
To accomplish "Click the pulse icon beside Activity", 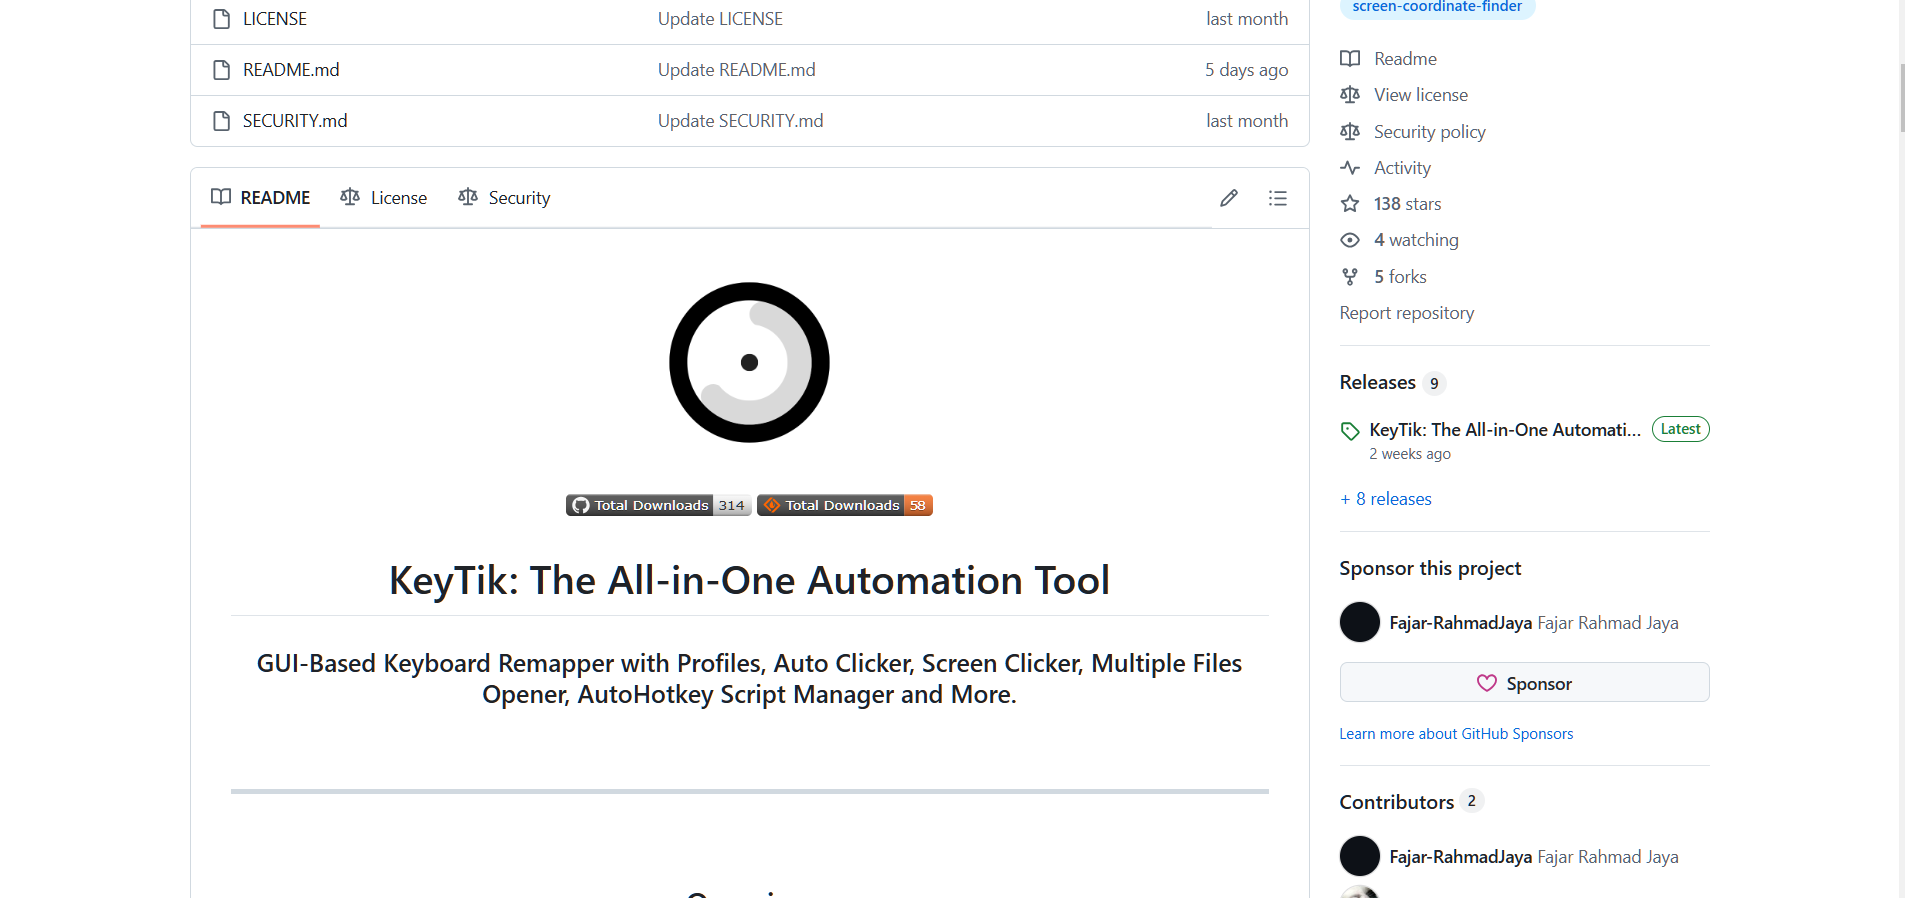I will [x=1350, y=168].
